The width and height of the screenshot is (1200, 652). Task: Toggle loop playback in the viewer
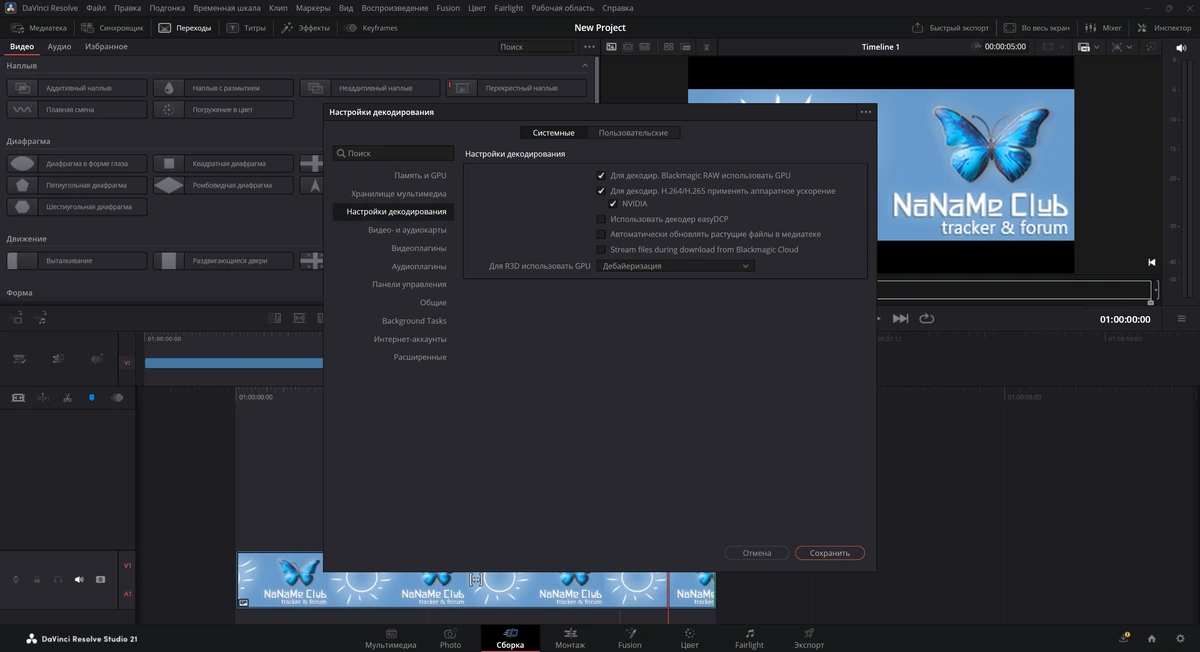pos(927,318)
